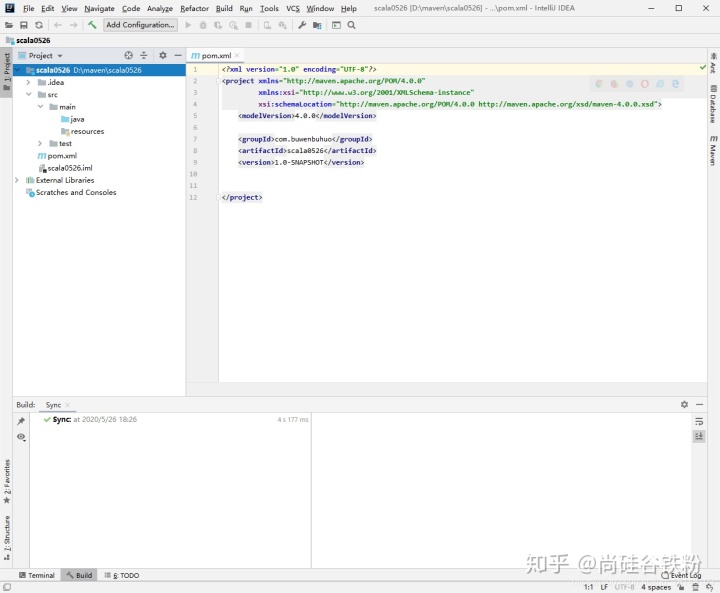
Task: Click the Run with Coverage icon
Action: pos(218,25)
